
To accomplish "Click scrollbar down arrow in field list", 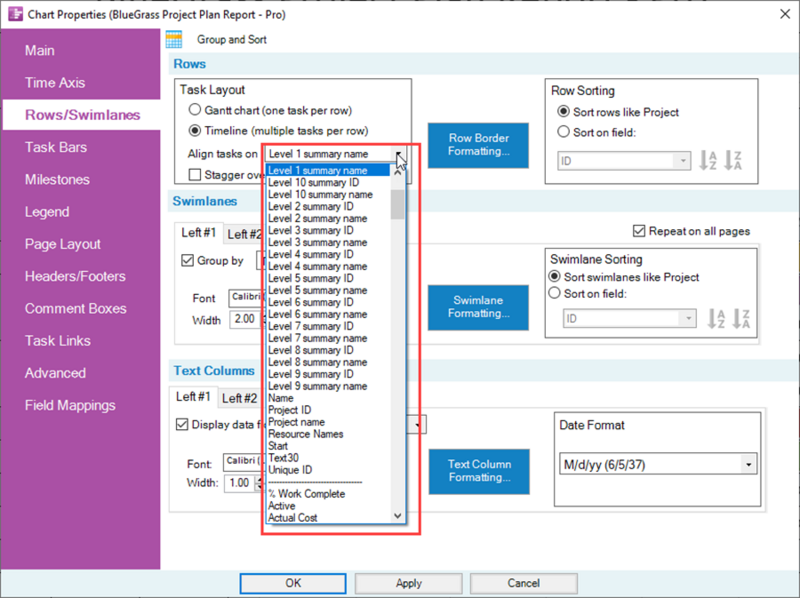I will [x=398, y=516].
